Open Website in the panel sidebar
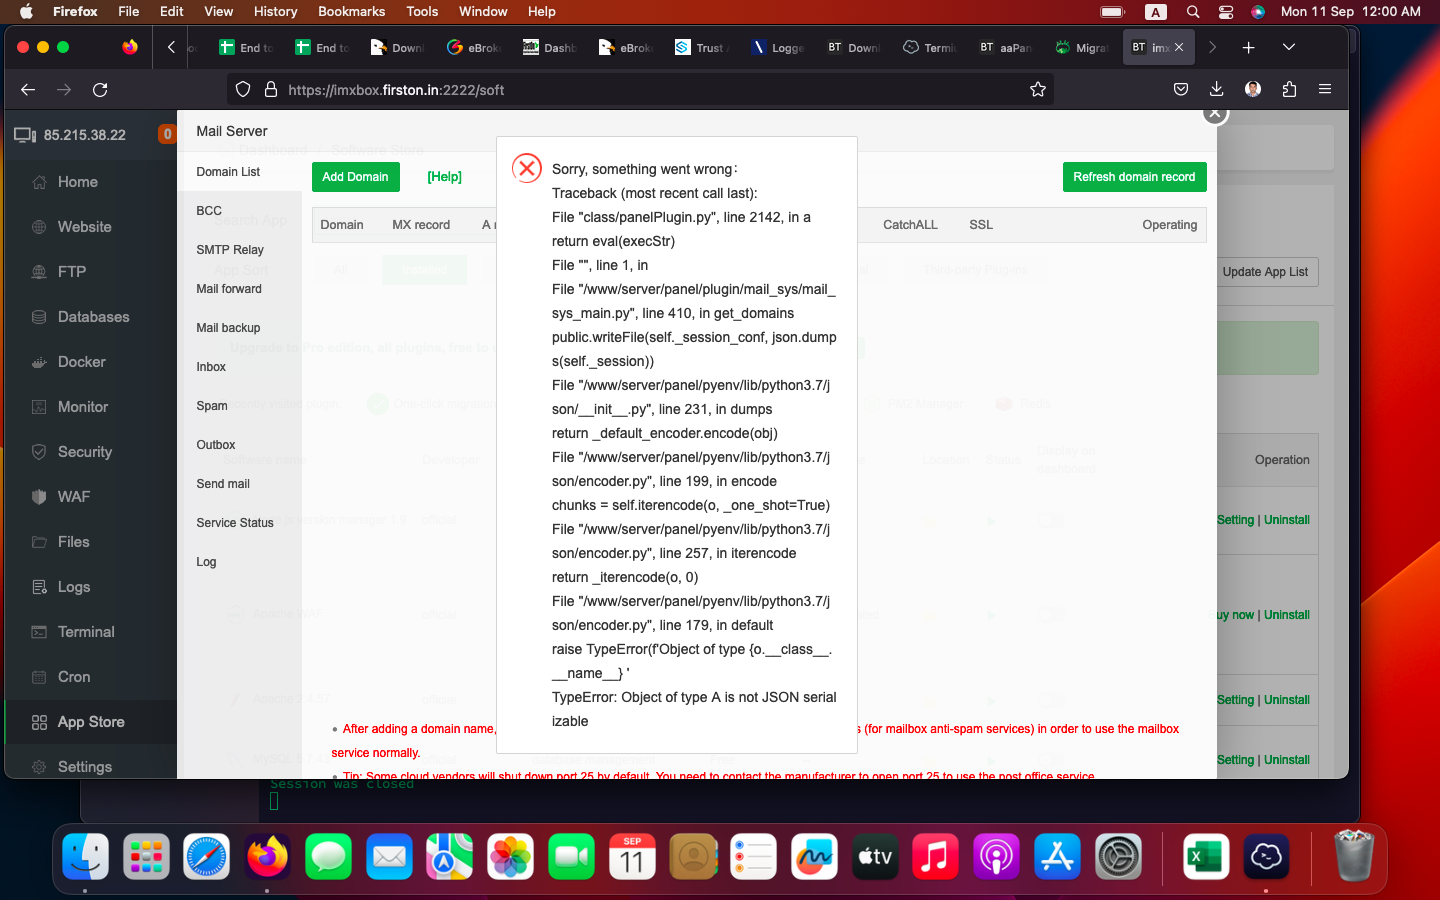The image size is (1440, 900). point(85,227)
